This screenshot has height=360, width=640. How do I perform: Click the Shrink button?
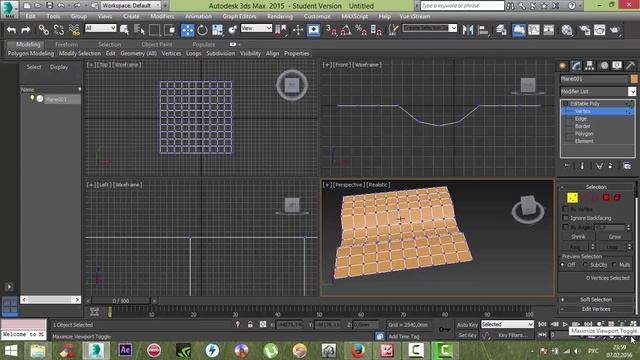click(x=578, y=237)
